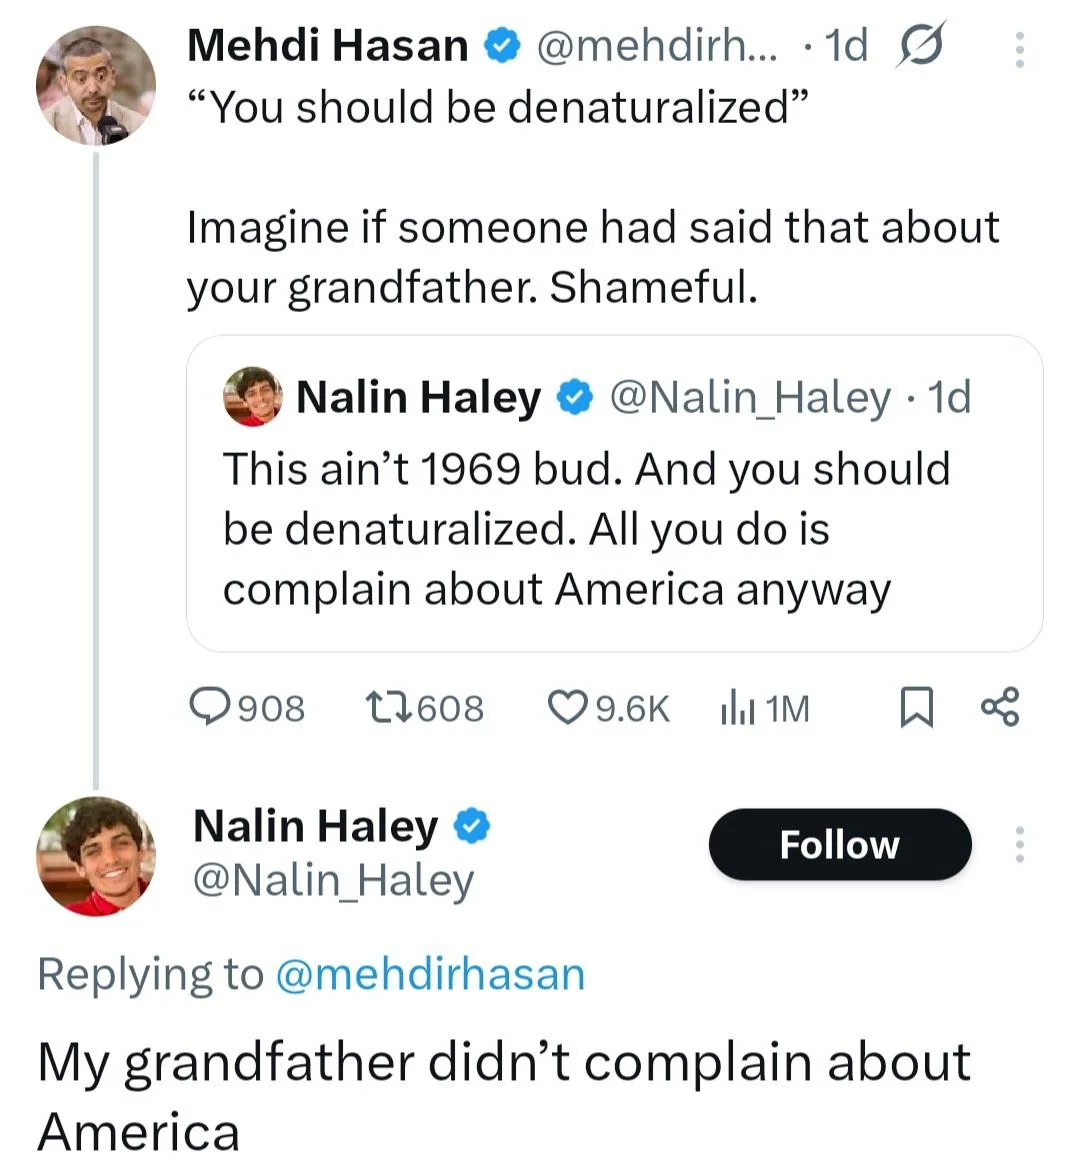Tap the repost icon with 608
Screen dimensions: 1080x1176
point(387,707)
